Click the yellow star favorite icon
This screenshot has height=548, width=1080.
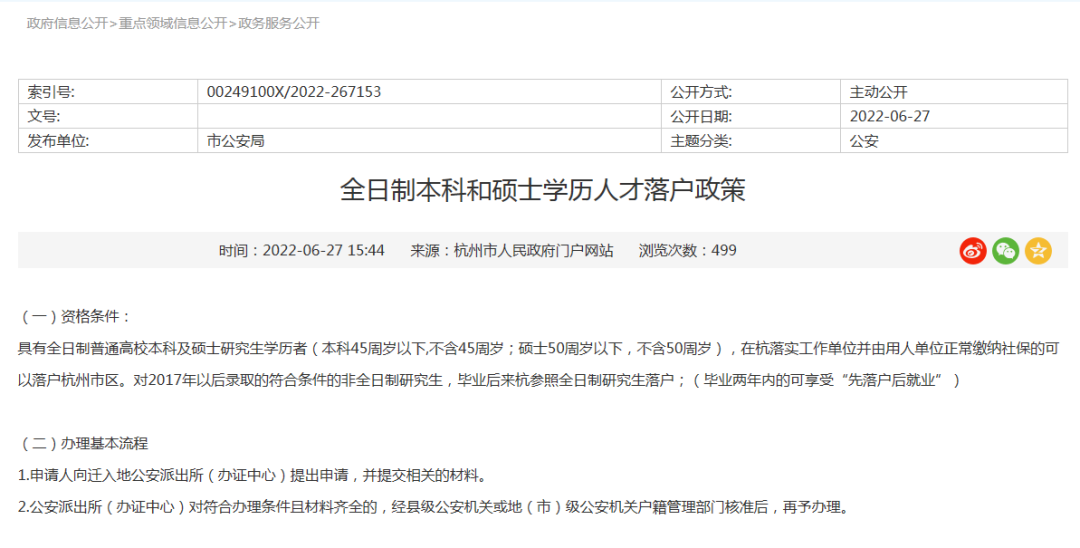click(x=1038, y=251)
